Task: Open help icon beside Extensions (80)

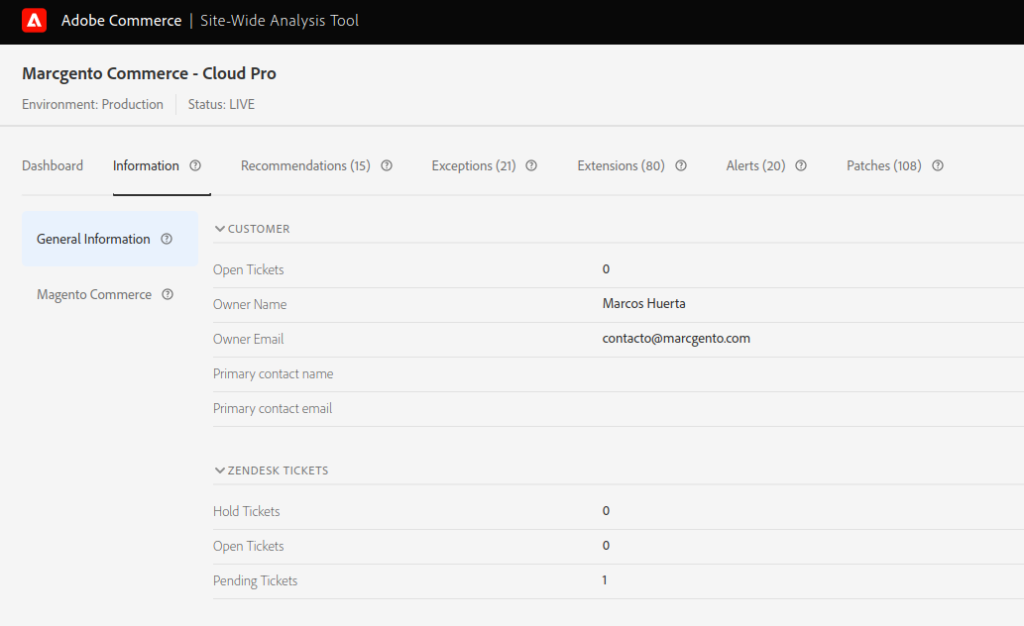Action: [681, 166]
